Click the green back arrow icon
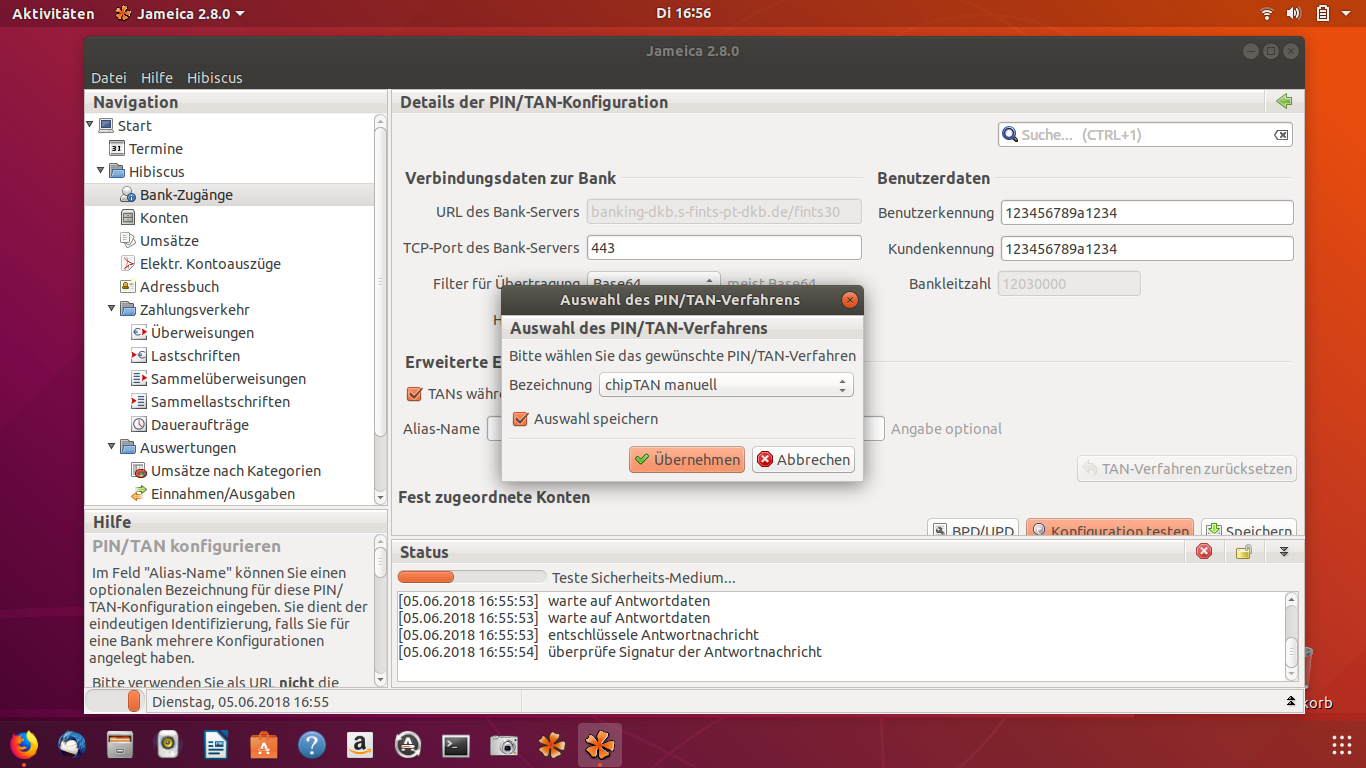 coord(1284,101)
